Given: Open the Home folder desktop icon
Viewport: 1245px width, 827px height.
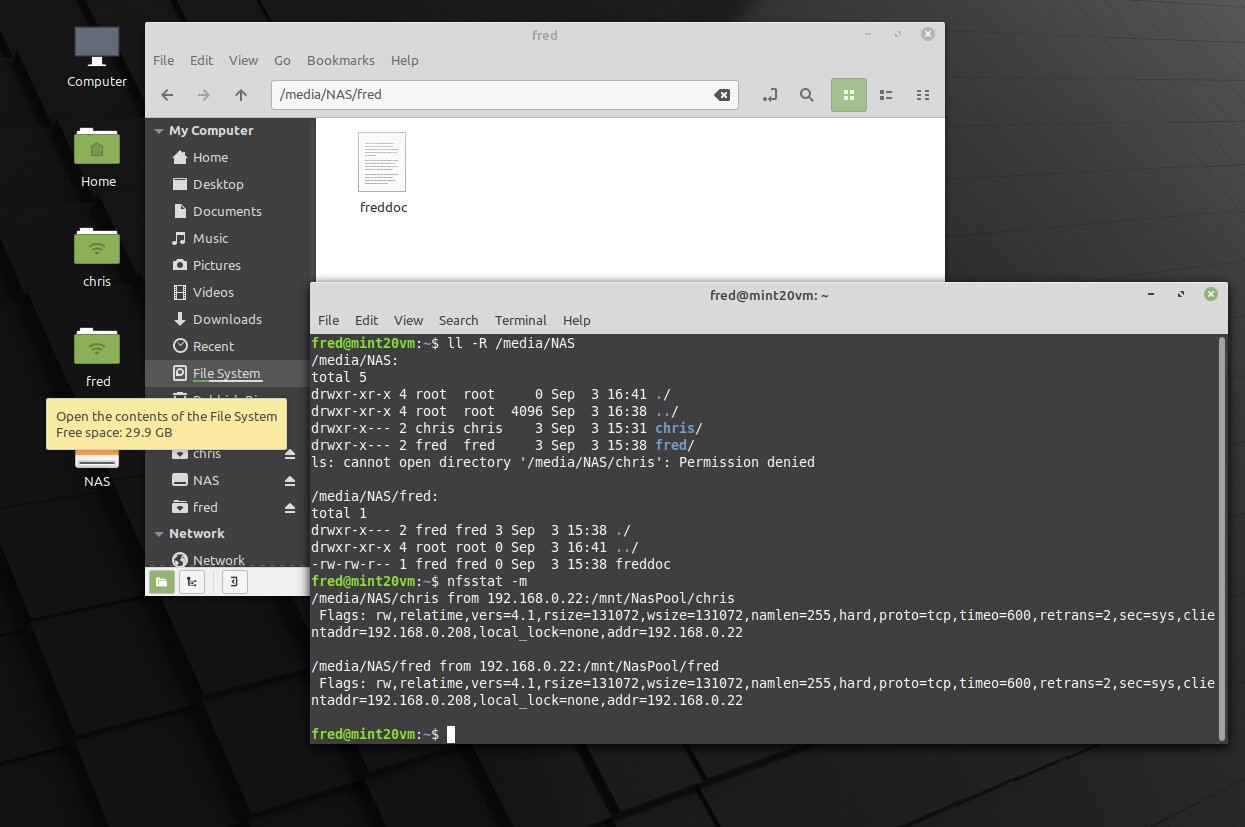Looking at the screenshot, I should [97, 156].
